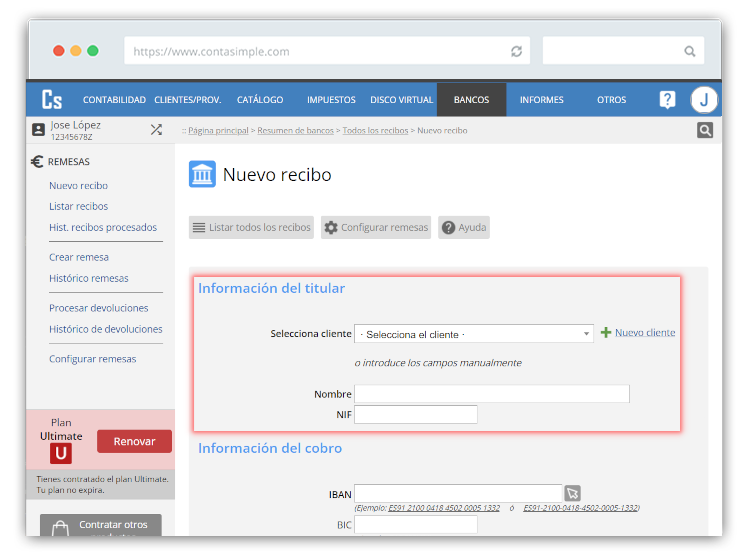The height and width of the screenshot is (552, 750).
Task: Open the help question mark icon in navbar
Action: 667,99
